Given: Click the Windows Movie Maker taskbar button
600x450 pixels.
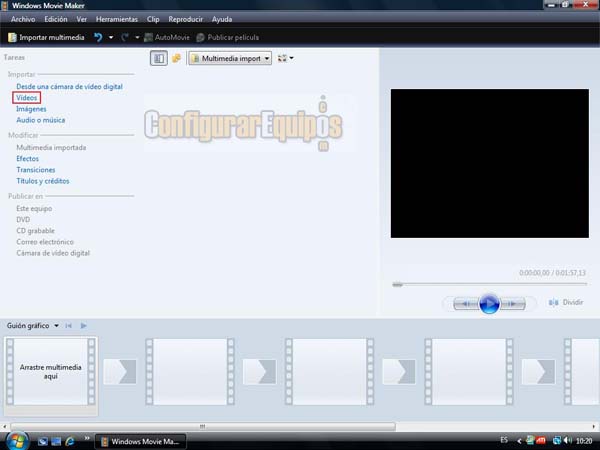Looking at the screenshot, I should click(x=140, y=442).
